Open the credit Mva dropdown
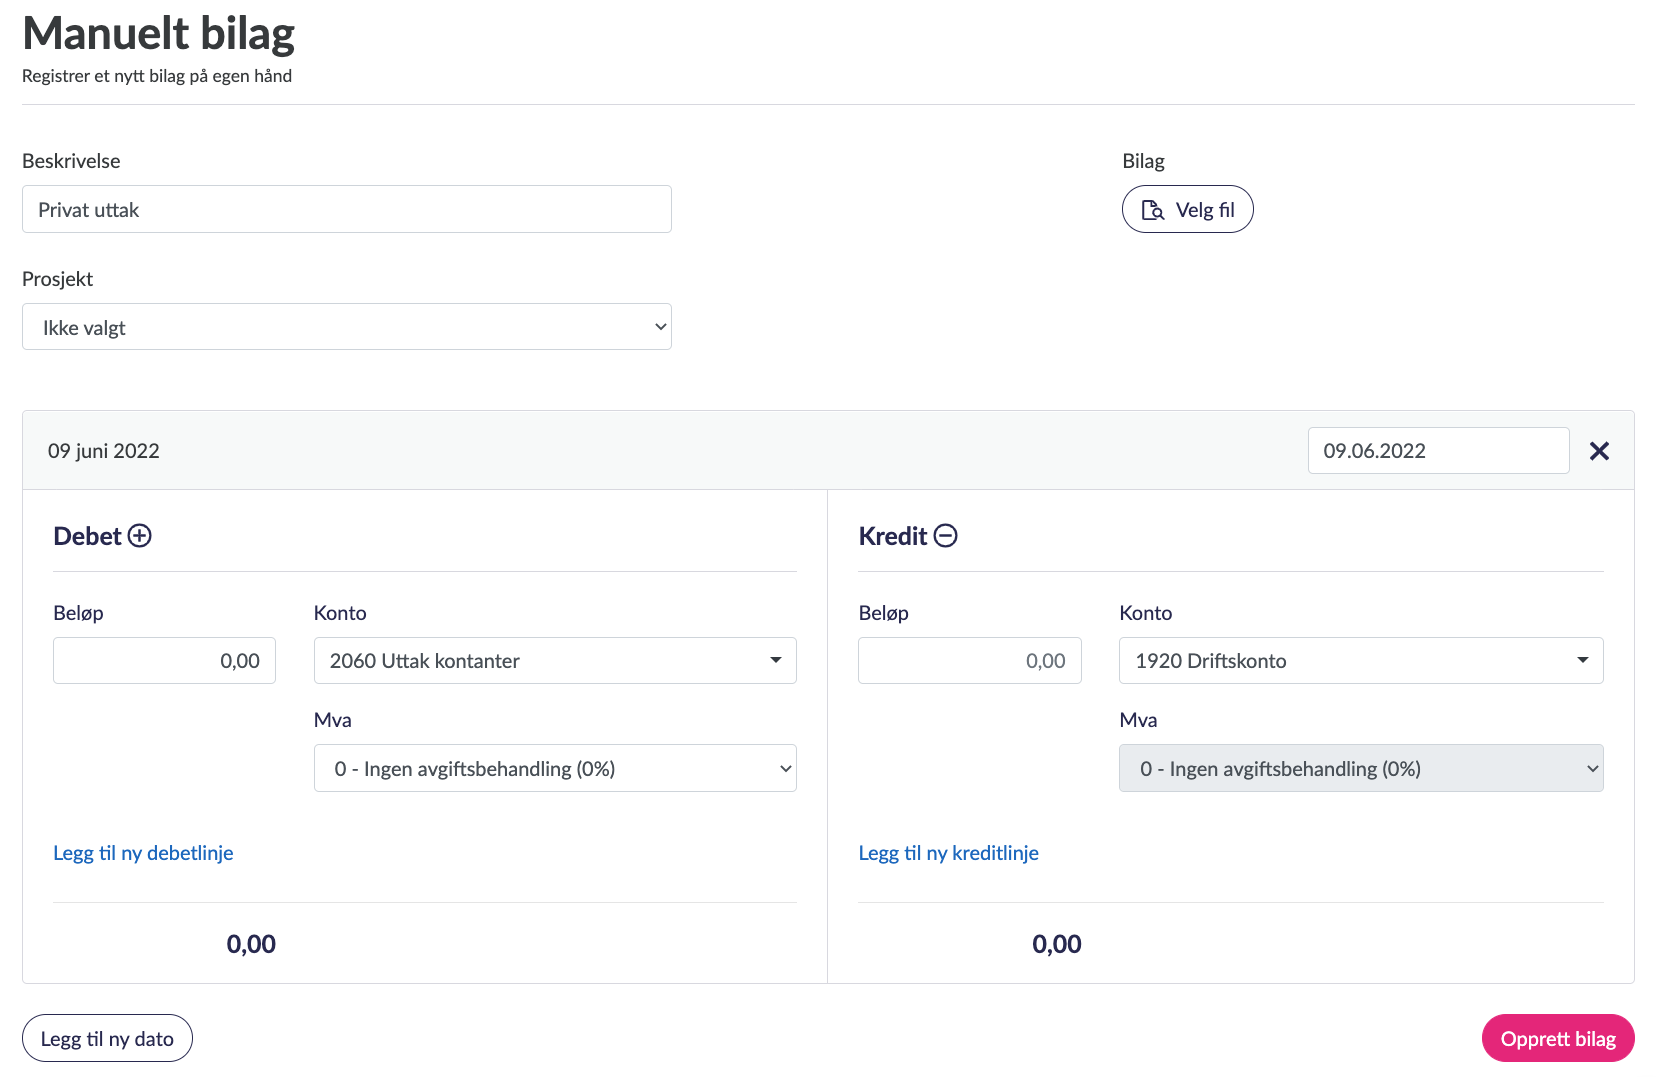 (x=1360, y=768)
